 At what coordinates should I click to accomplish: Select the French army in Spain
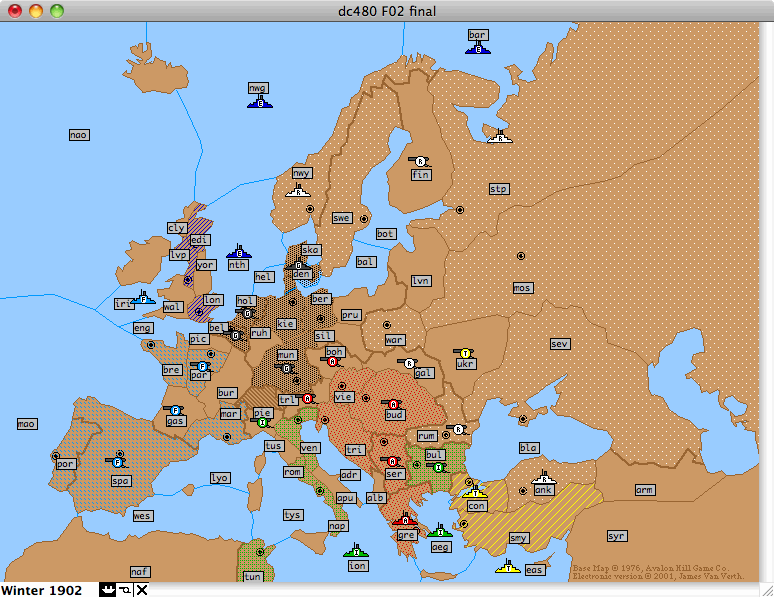[x=117, y=462]
